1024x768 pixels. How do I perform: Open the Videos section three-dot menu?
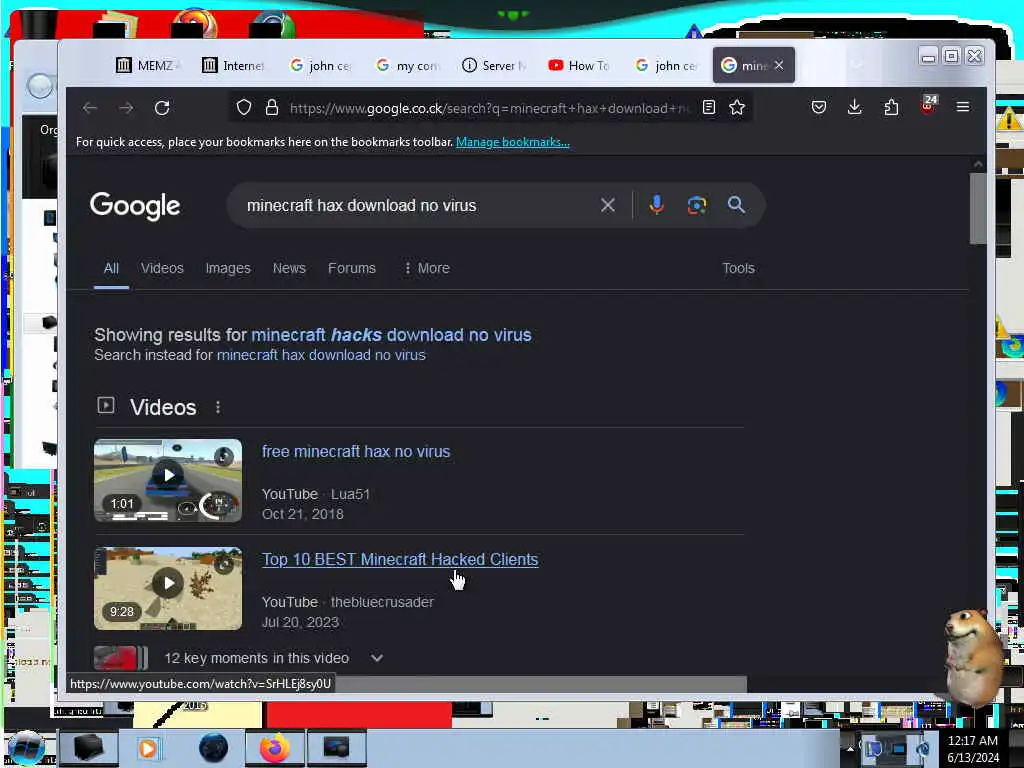[x=218, y=408]
